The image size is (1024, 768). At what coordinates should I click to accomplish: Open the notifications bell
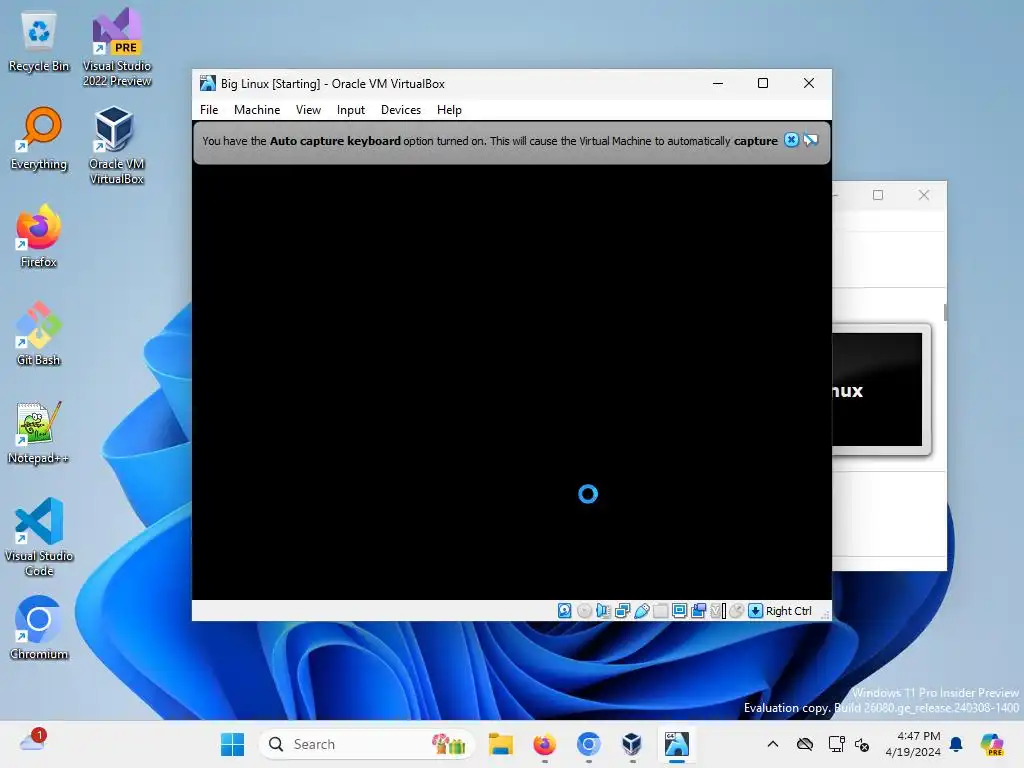click(956, 744)
